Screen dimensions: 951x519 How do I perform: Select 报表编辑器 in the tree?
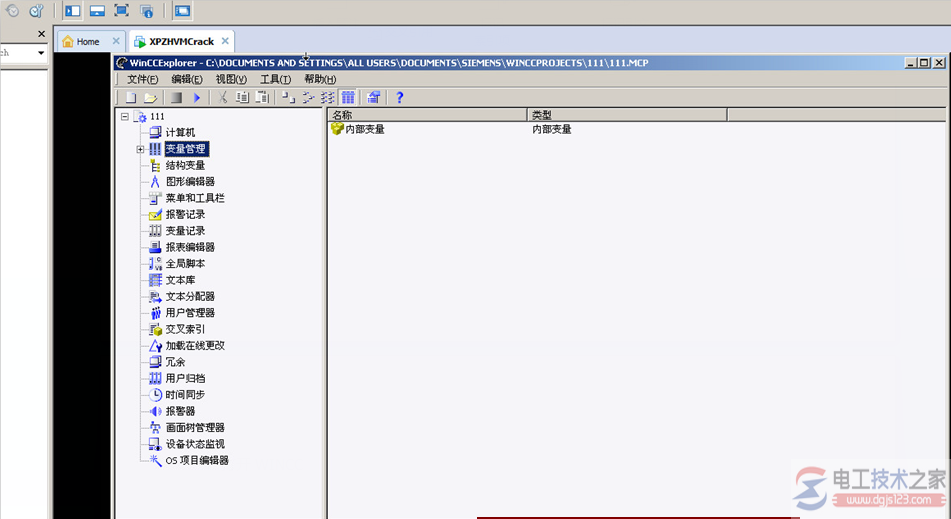190,247
